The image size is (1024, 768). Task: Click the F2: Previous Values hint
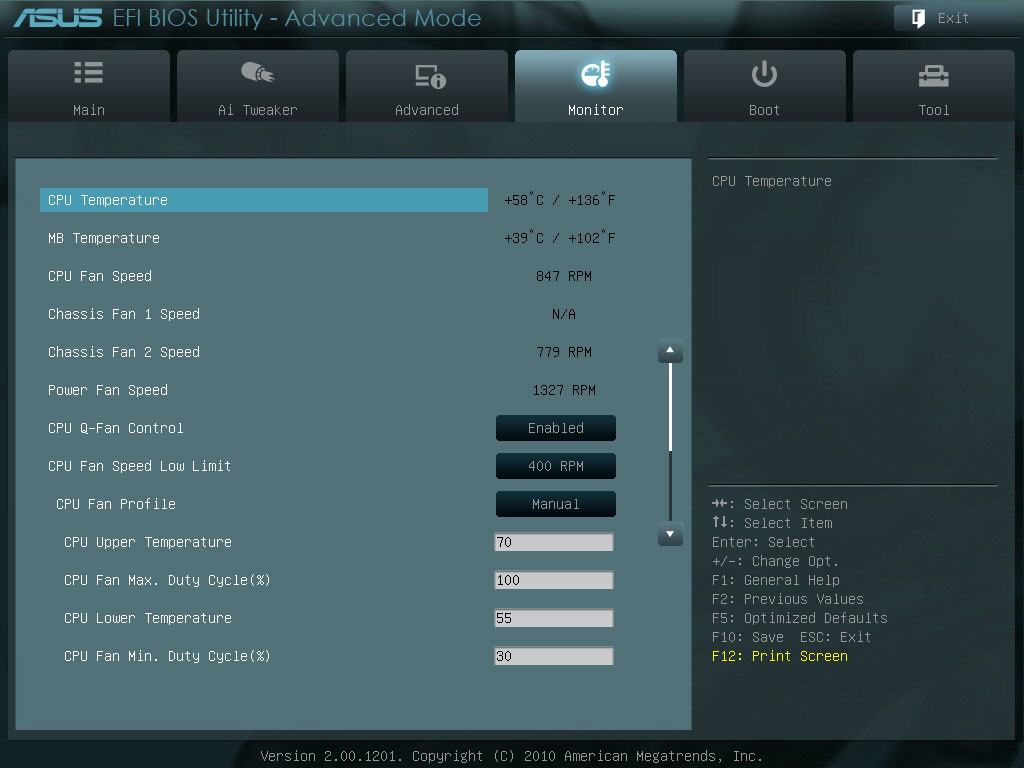pyautogui.click(x=788, y=600)
